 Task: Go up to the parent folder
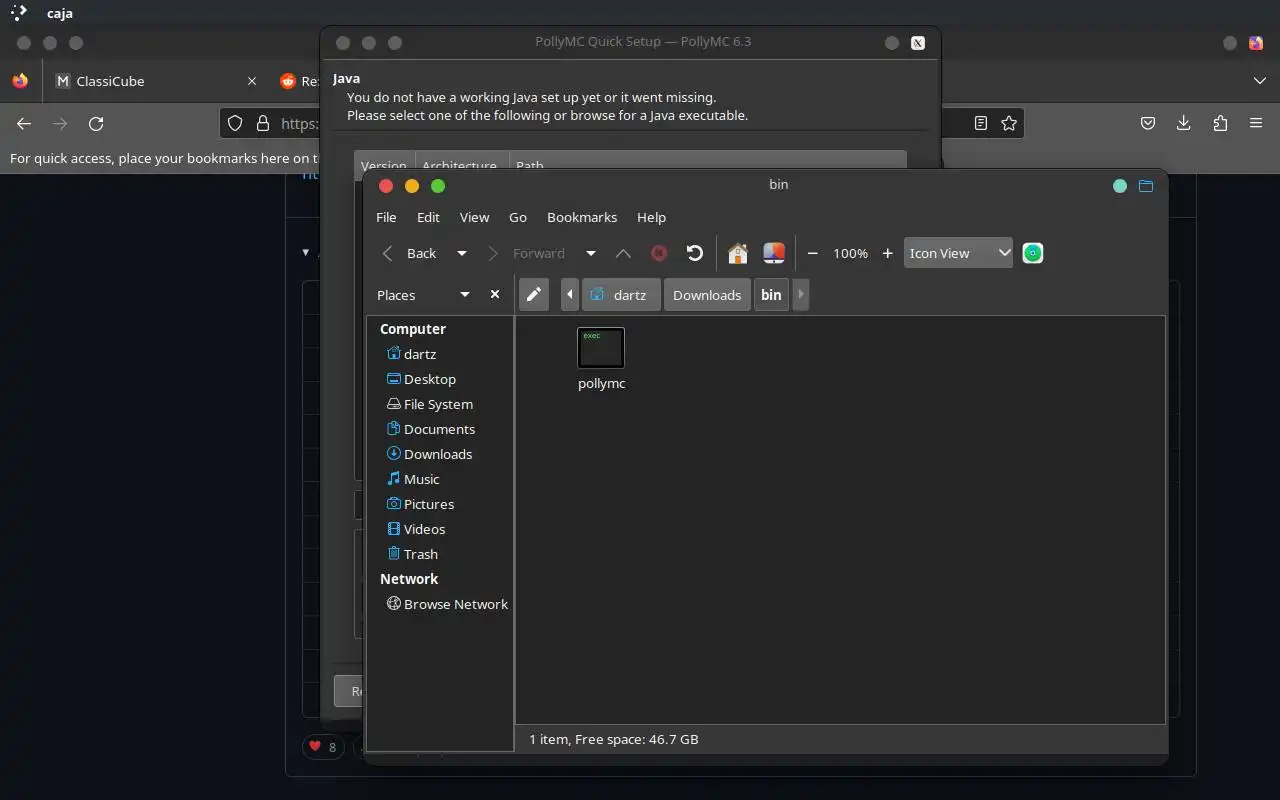(x=623, y=254)
